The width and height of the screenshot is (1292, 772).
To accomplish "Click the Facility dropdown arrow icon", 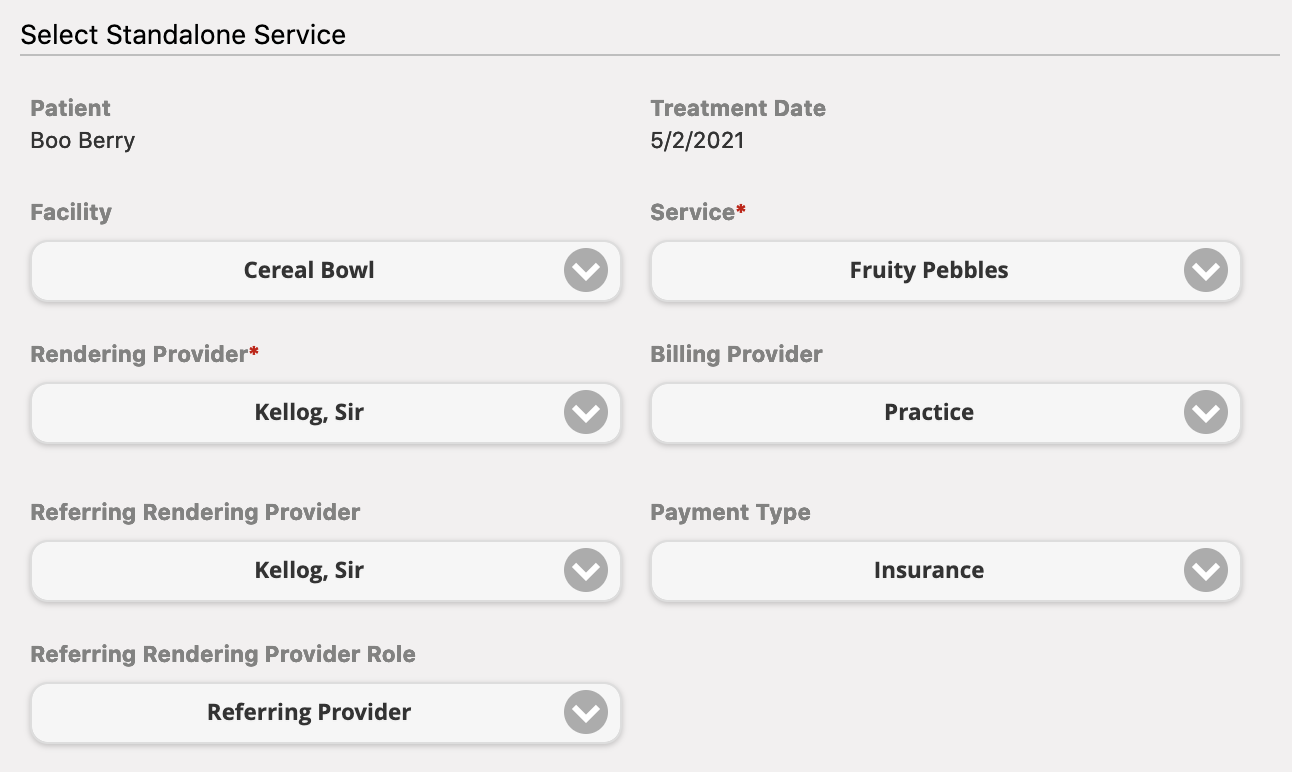I will [585, 271].
